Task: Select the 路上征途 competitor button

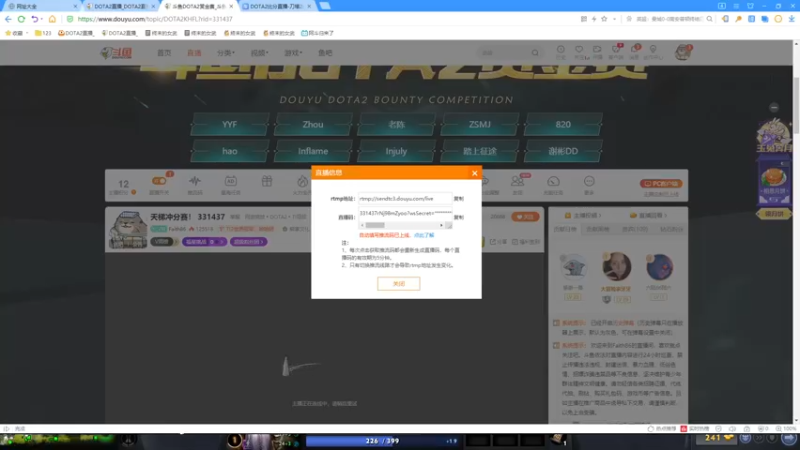Action: [480, 151]
